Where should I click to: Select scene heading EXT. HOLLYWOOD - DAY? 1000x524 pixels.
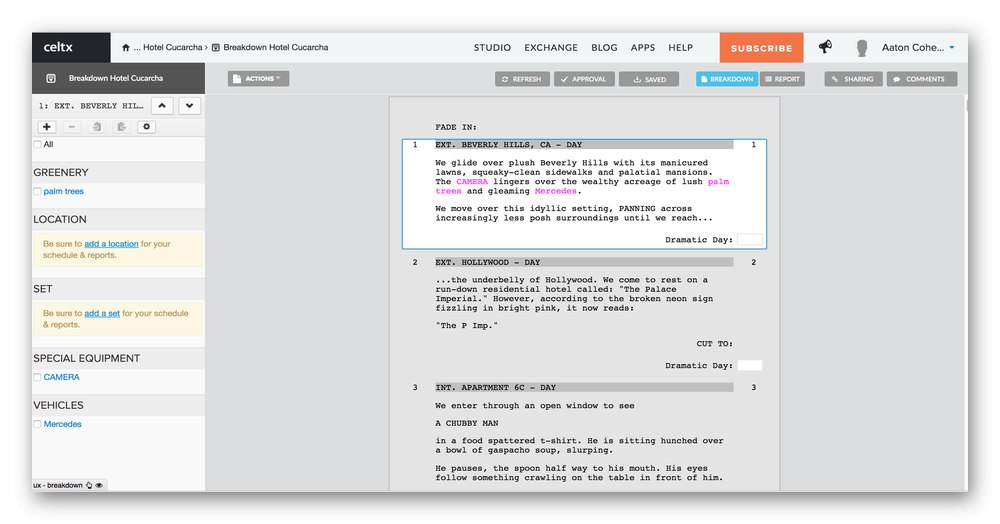point(584,262)
